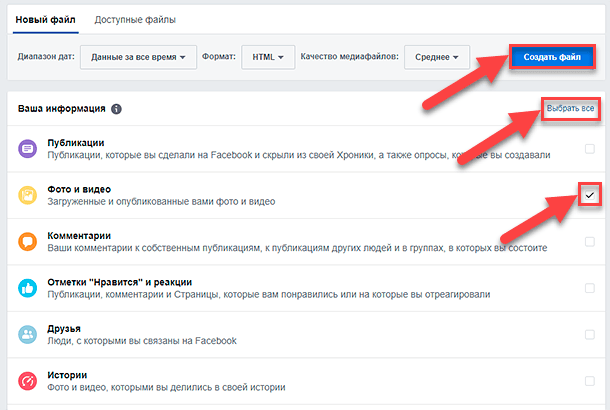Open the Данные за все время dropdown
This screenshot has width=610, height=410.
point(138,57)
